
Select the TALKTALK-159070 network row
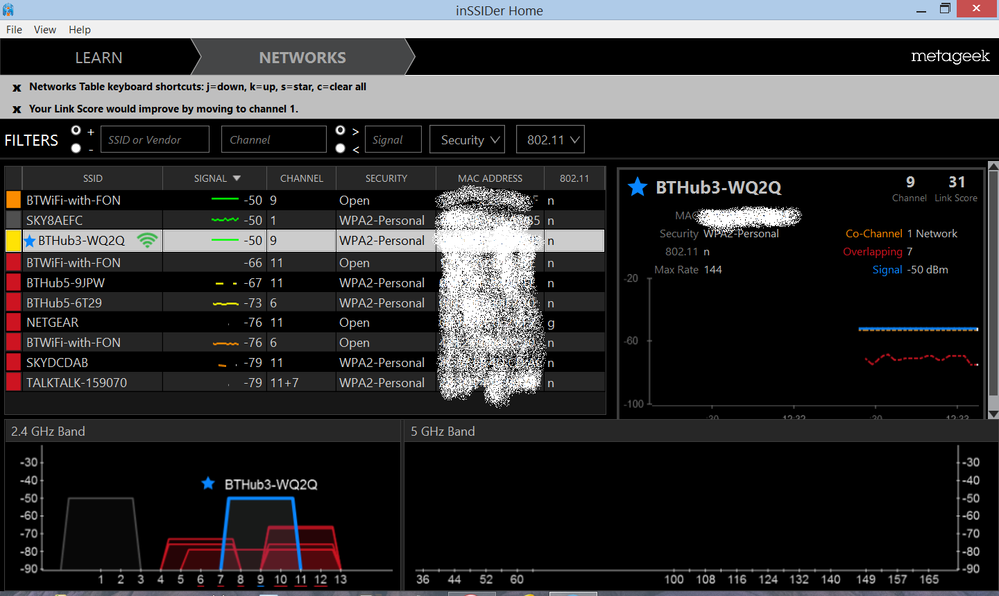(x=305, y=382)
